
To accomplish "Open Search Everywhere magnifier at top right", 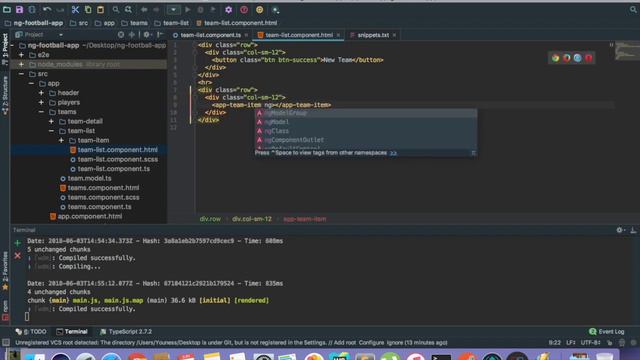I will click(633, 9).
